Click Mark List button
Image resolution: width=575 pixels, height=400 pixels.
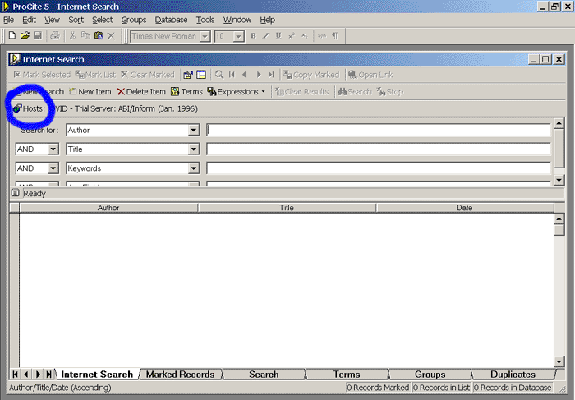[x=96, y=75]
